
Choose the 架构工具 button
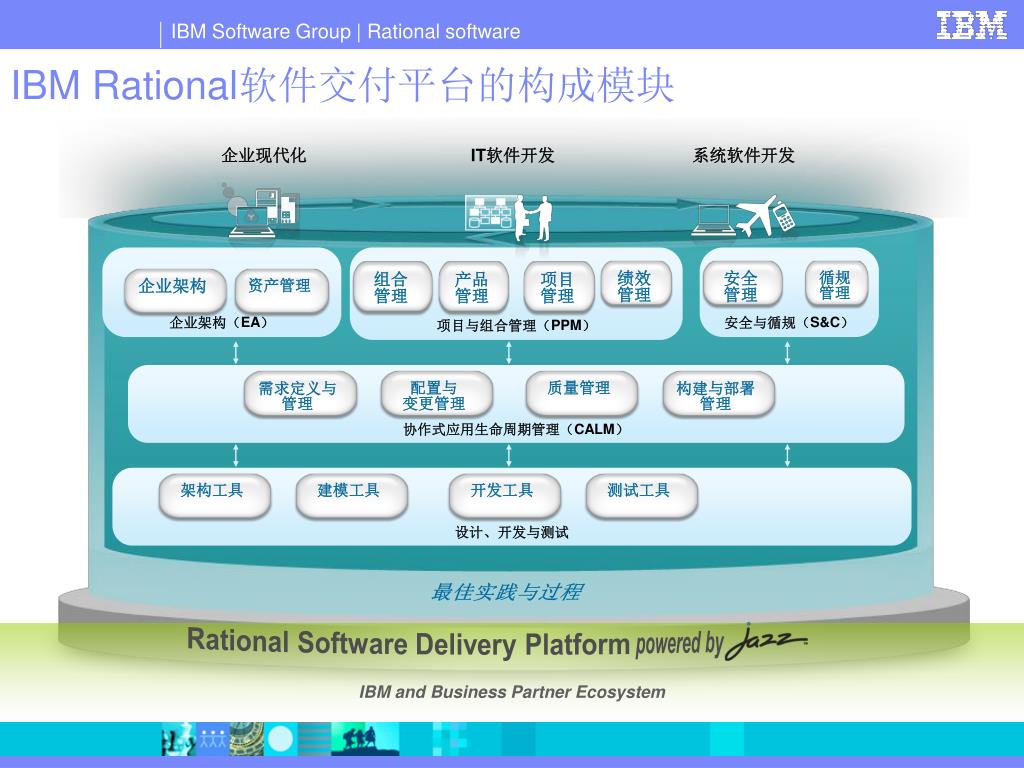(x=214, y=496)
